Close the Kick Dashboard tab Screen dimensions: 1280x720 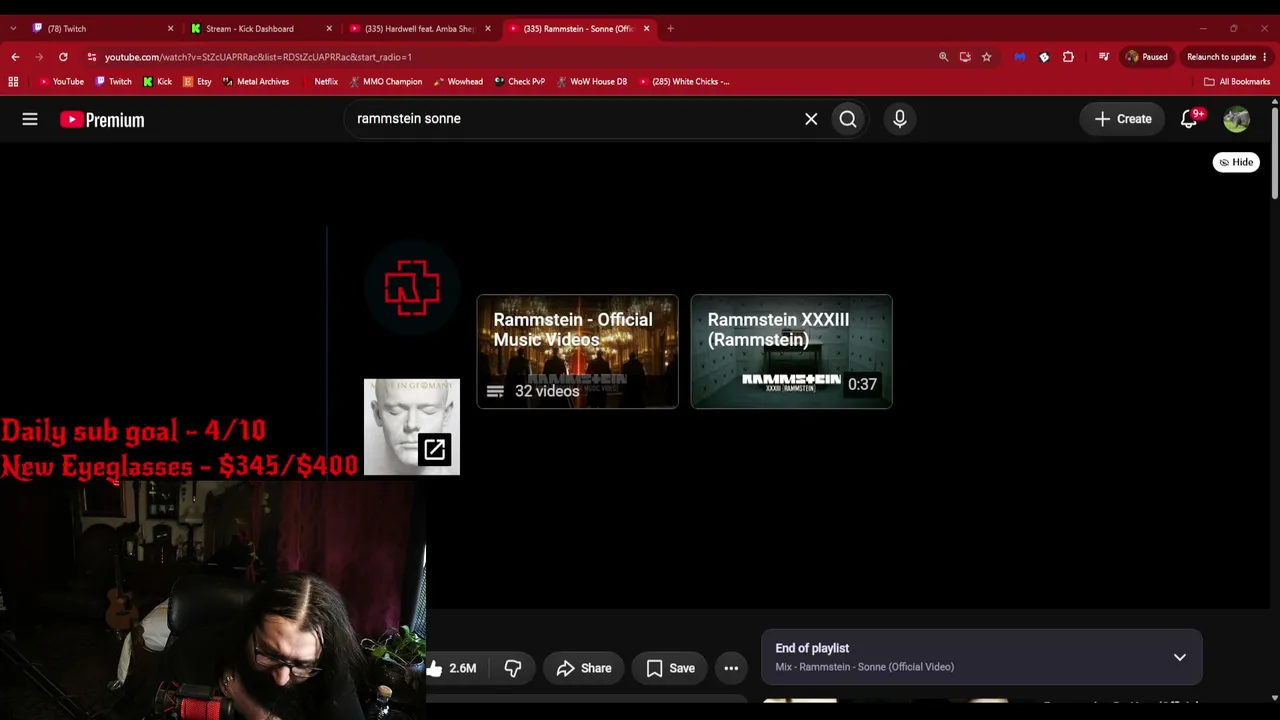point(329,29)
